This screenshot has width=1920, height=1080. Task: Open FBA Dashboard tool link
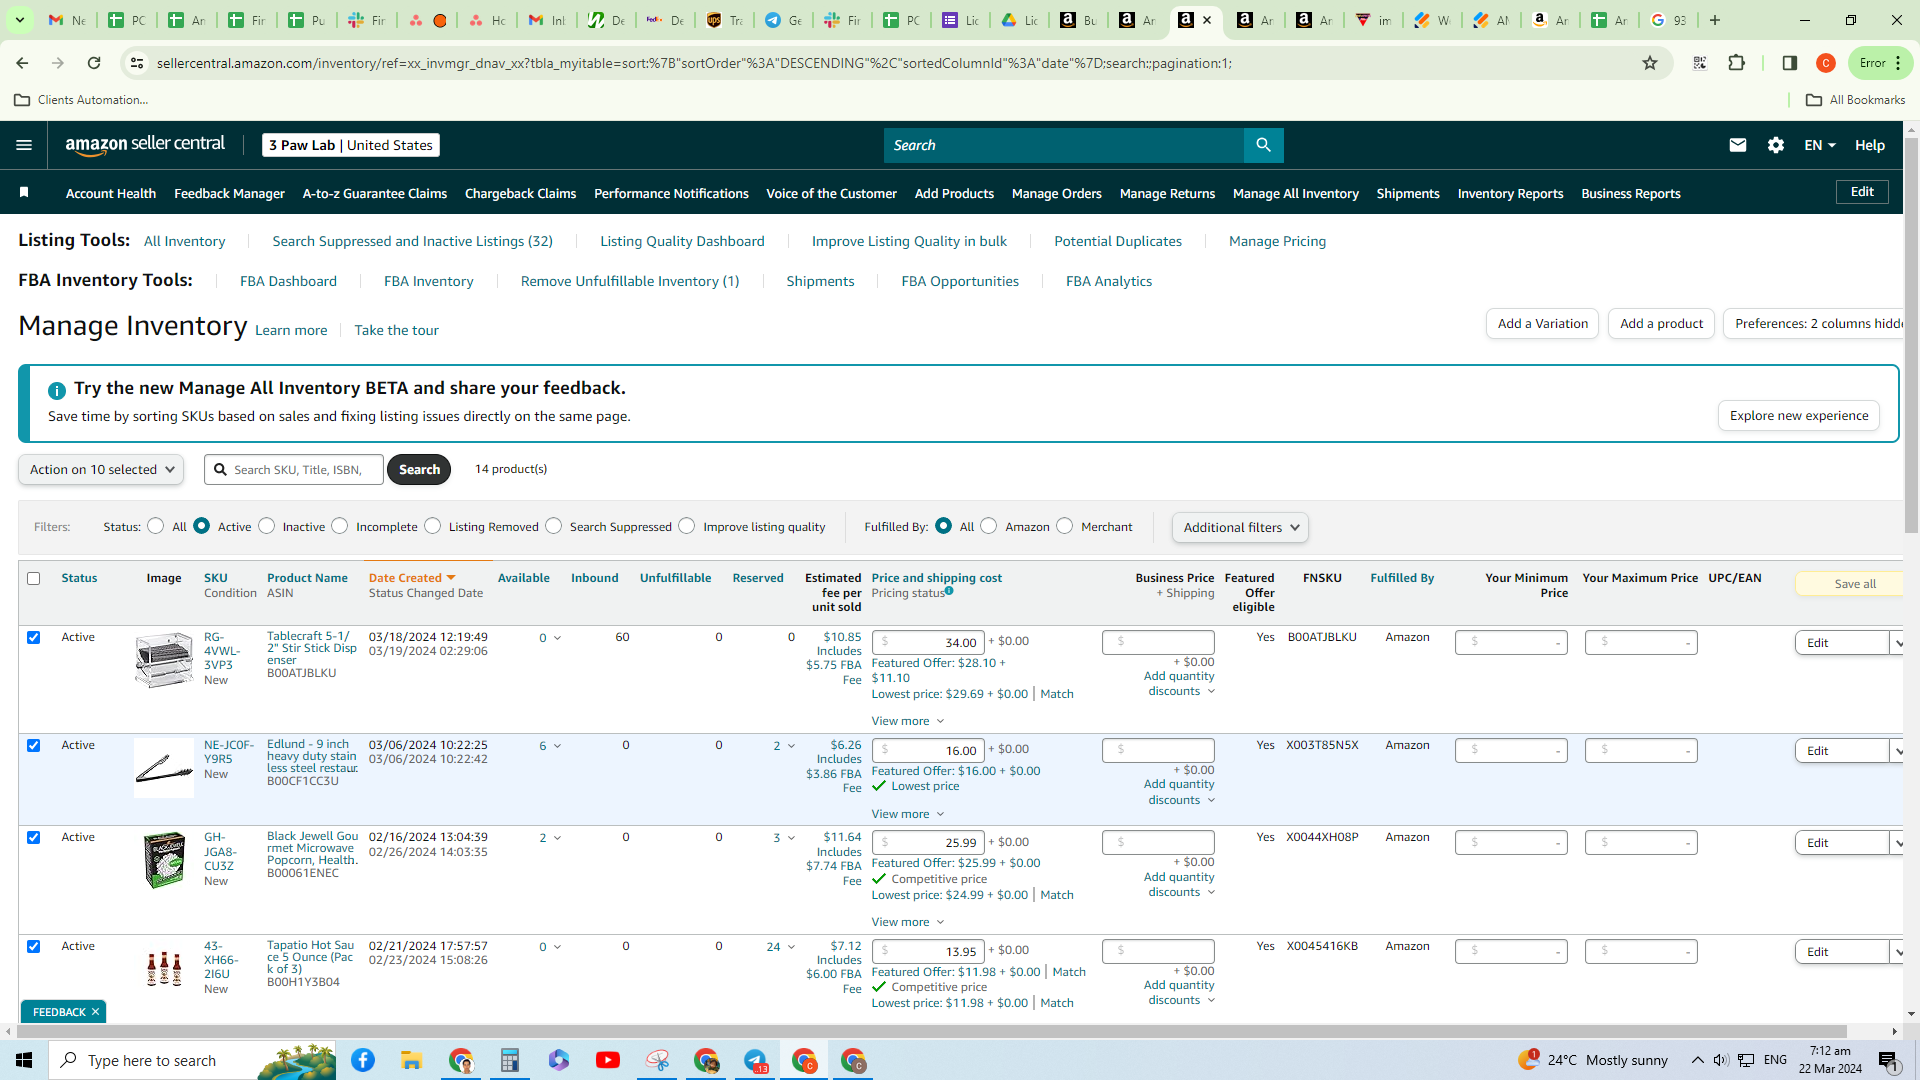click(288, 281)
